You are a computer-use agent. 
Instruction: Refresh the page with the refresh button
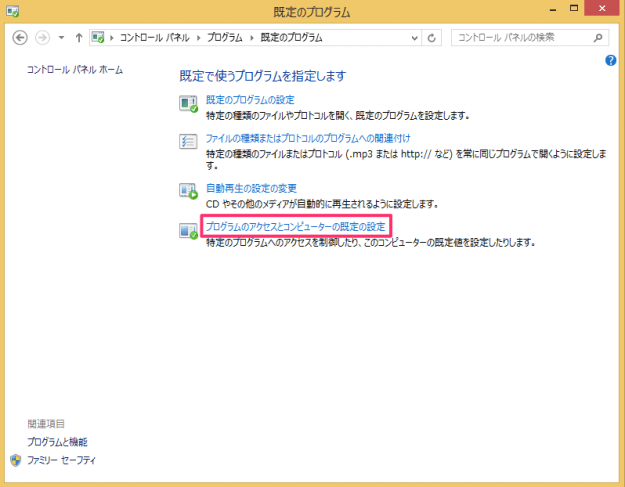click(431, 38)
